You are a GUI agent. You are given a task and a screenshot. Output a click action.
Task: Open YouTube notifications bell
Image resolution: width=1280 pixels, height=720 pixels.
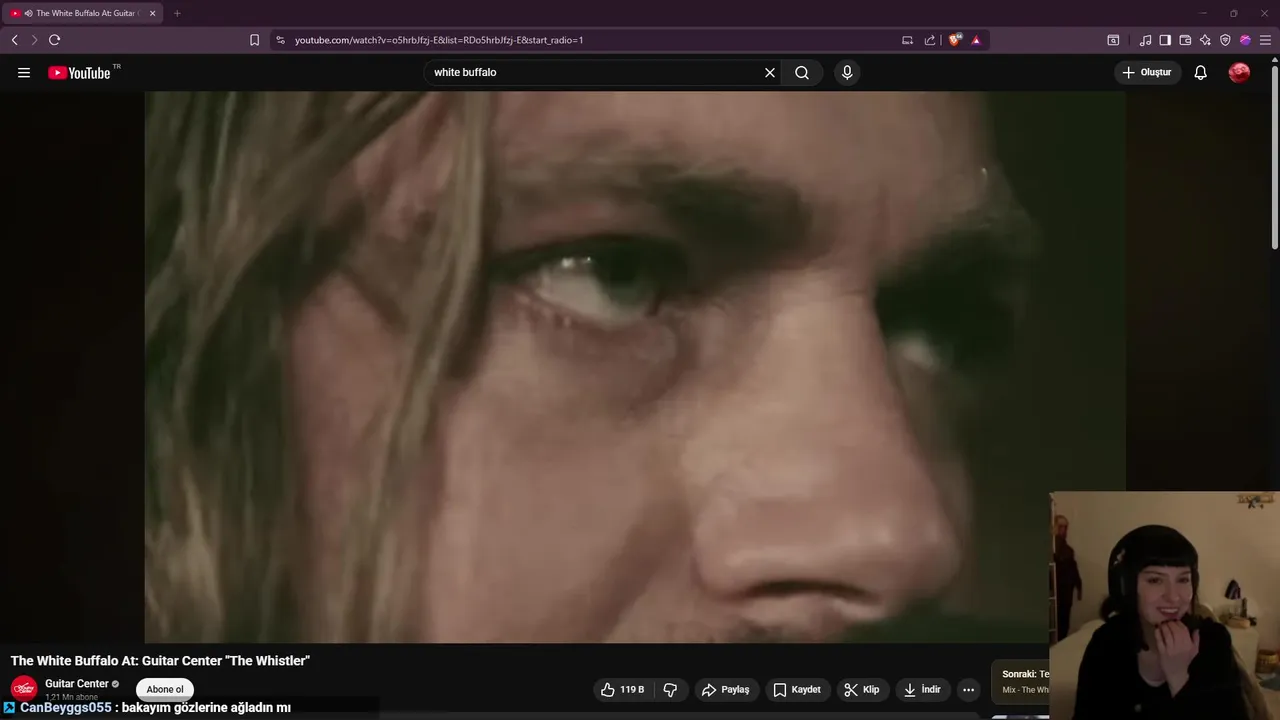1201,72
